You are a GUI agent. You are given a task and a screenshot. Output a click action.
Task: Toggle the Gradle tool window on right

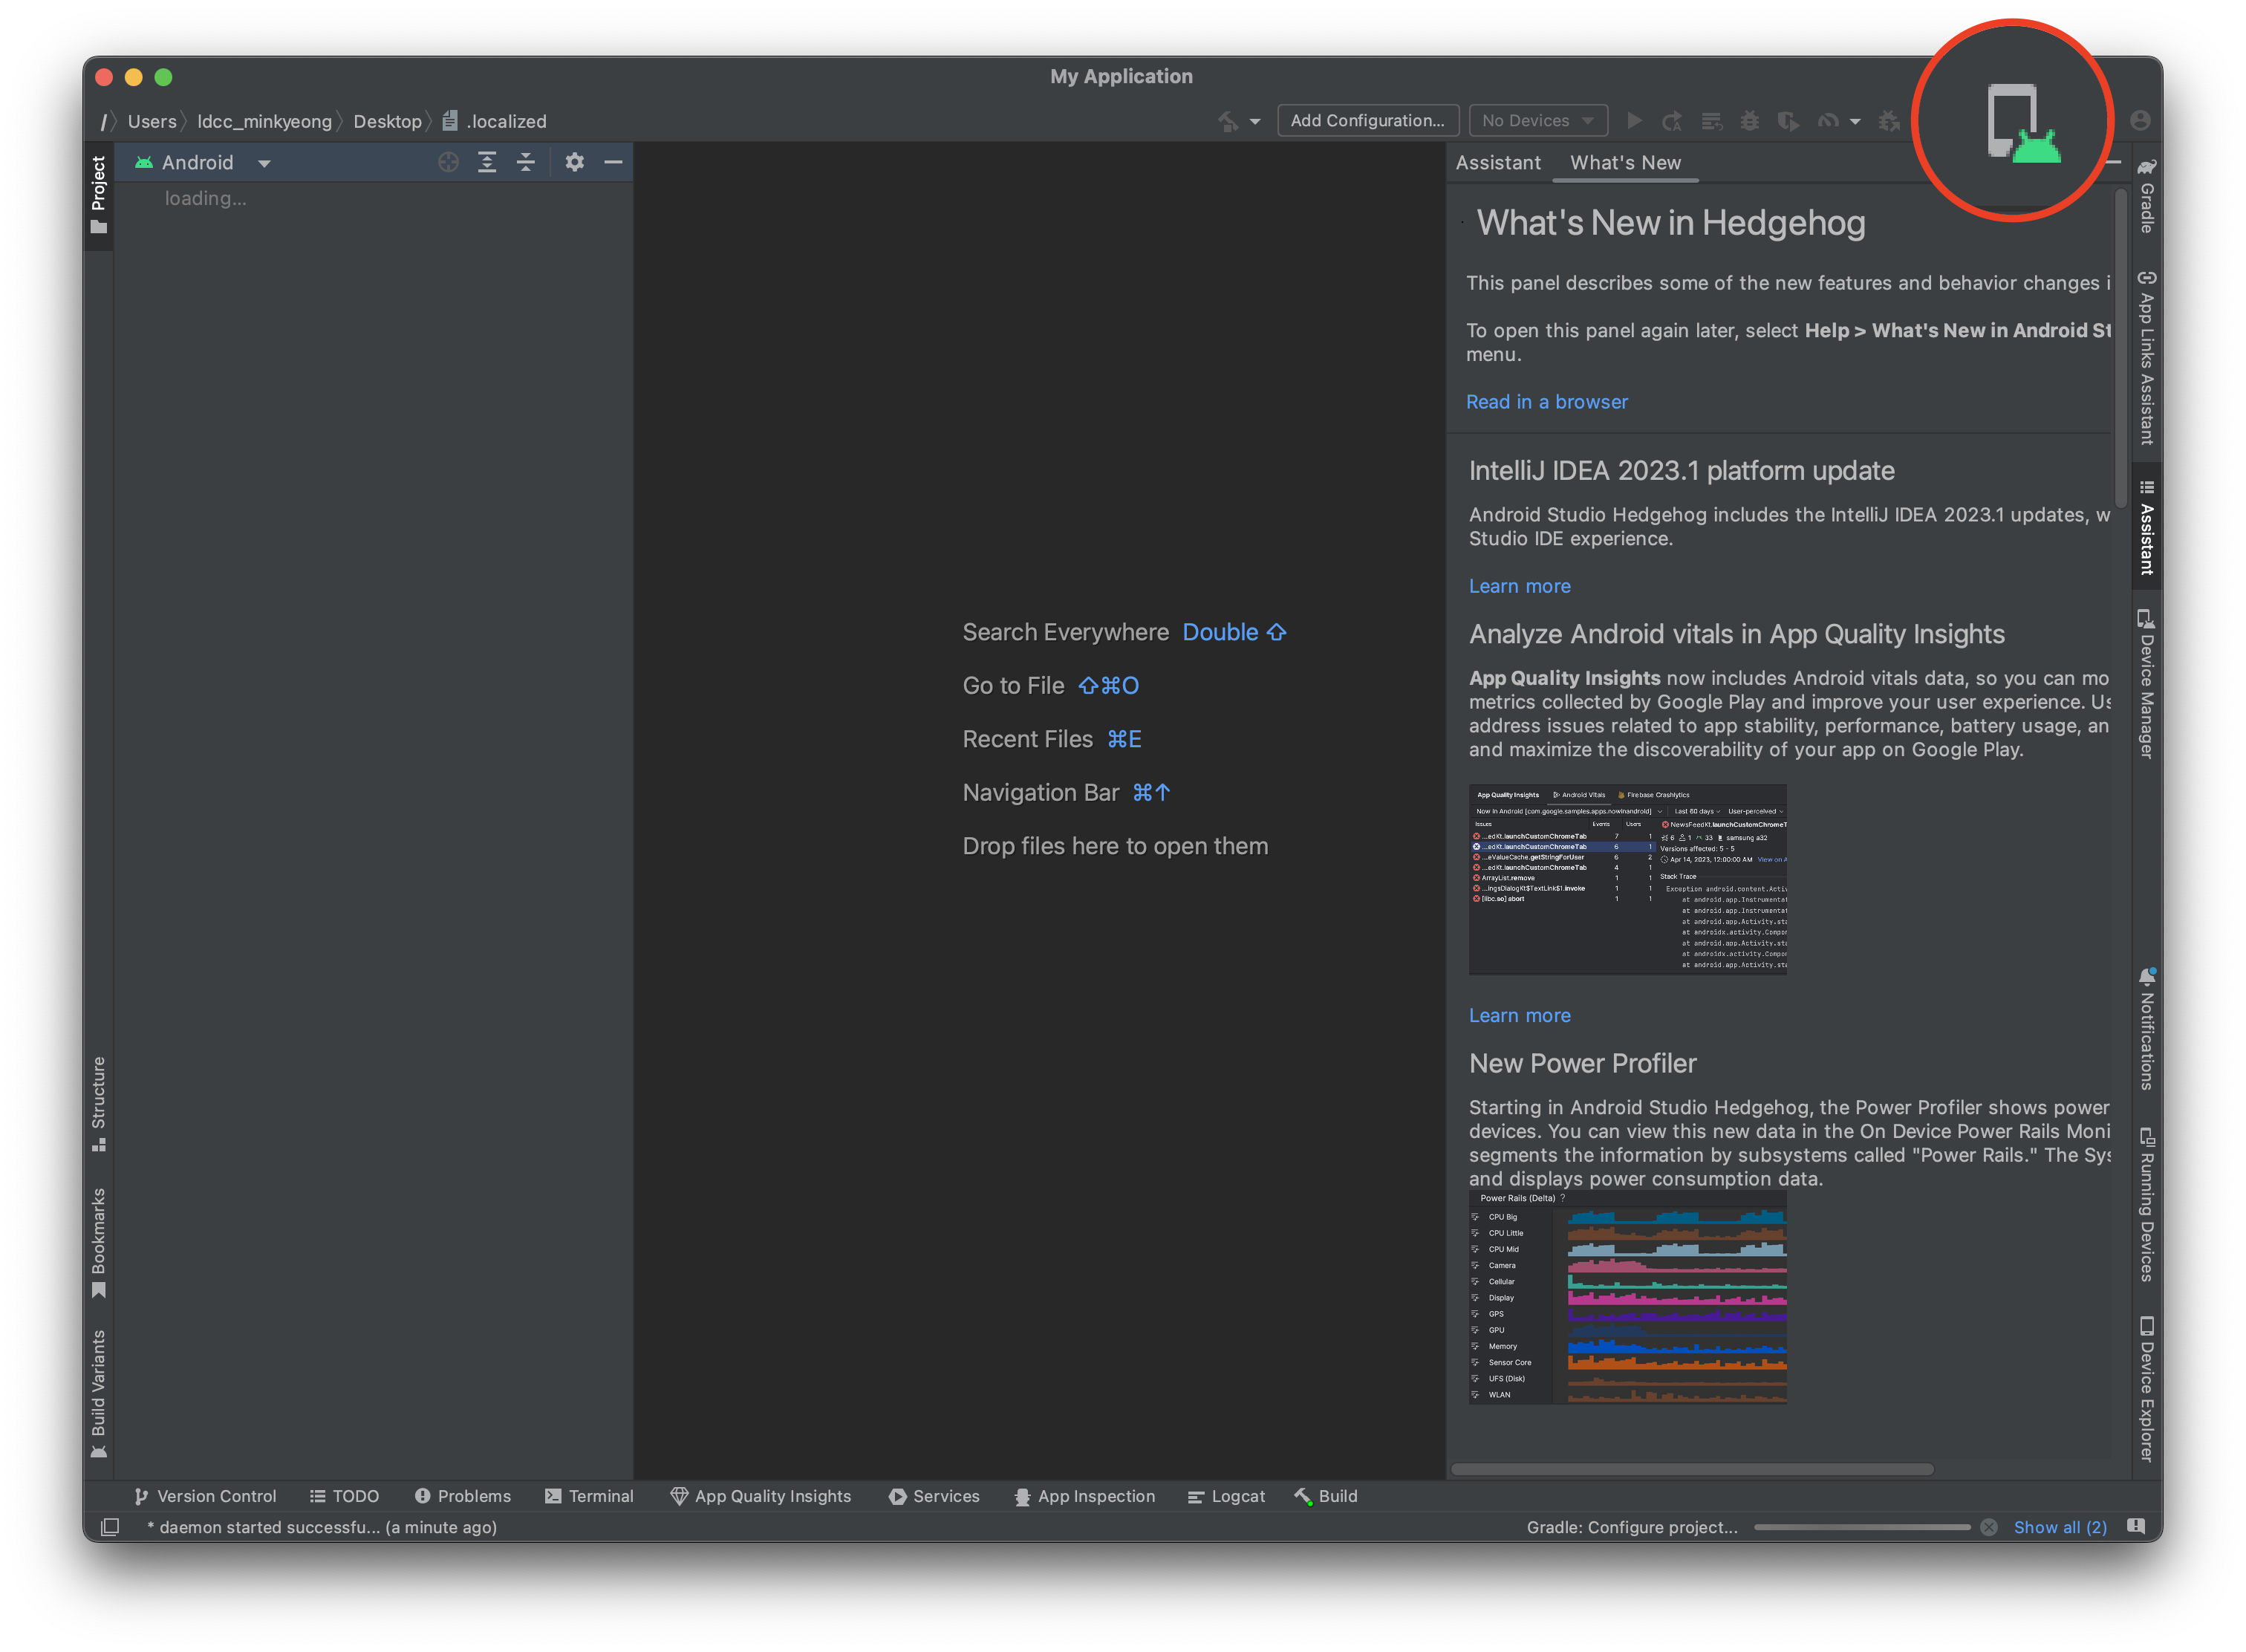(2146, 196)
